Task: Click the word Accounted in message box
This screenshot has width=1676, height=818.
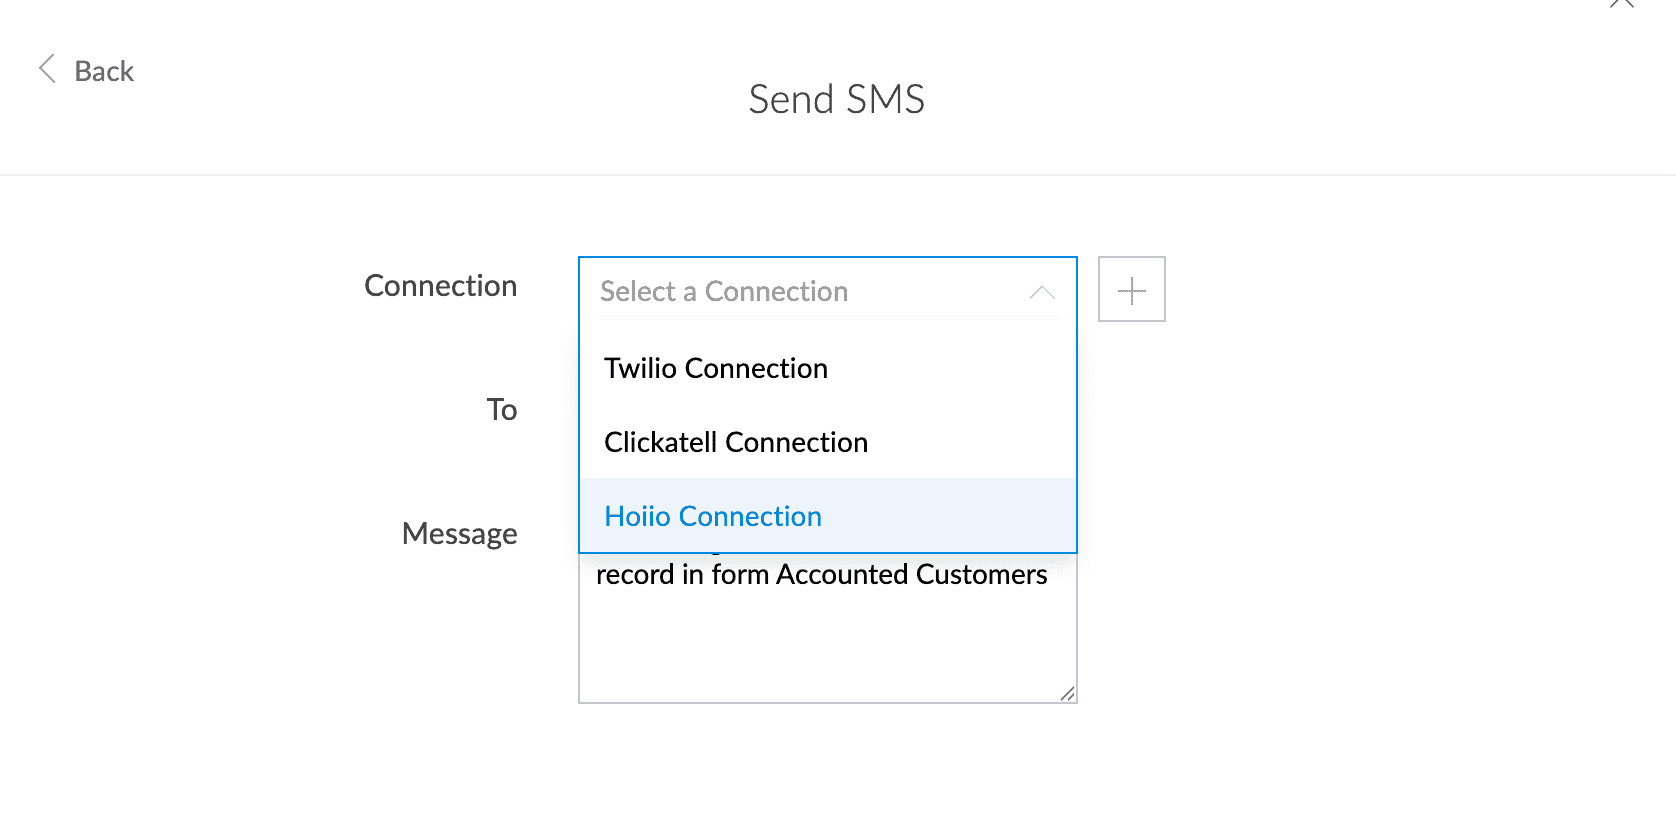Action: (x=841, y=574)
